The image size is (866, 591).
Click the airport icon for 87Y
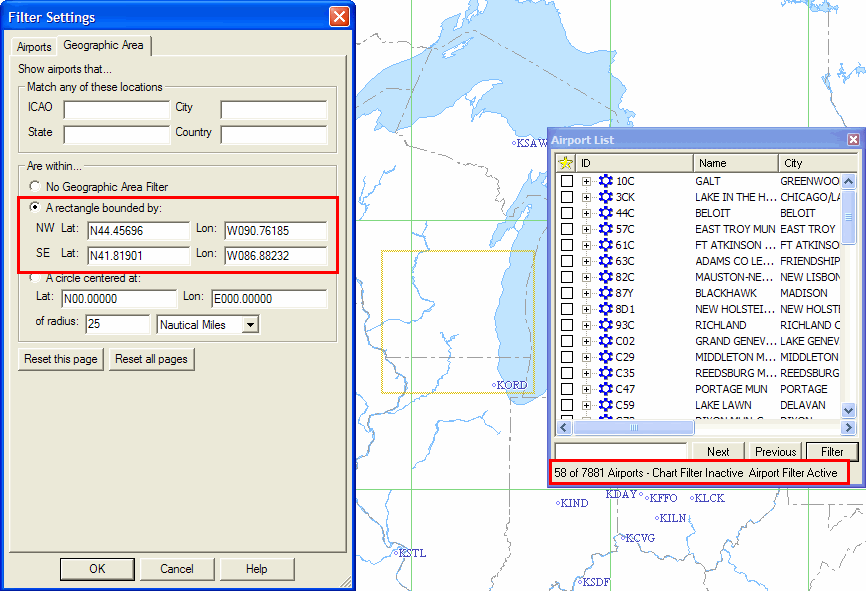(606, 293)
